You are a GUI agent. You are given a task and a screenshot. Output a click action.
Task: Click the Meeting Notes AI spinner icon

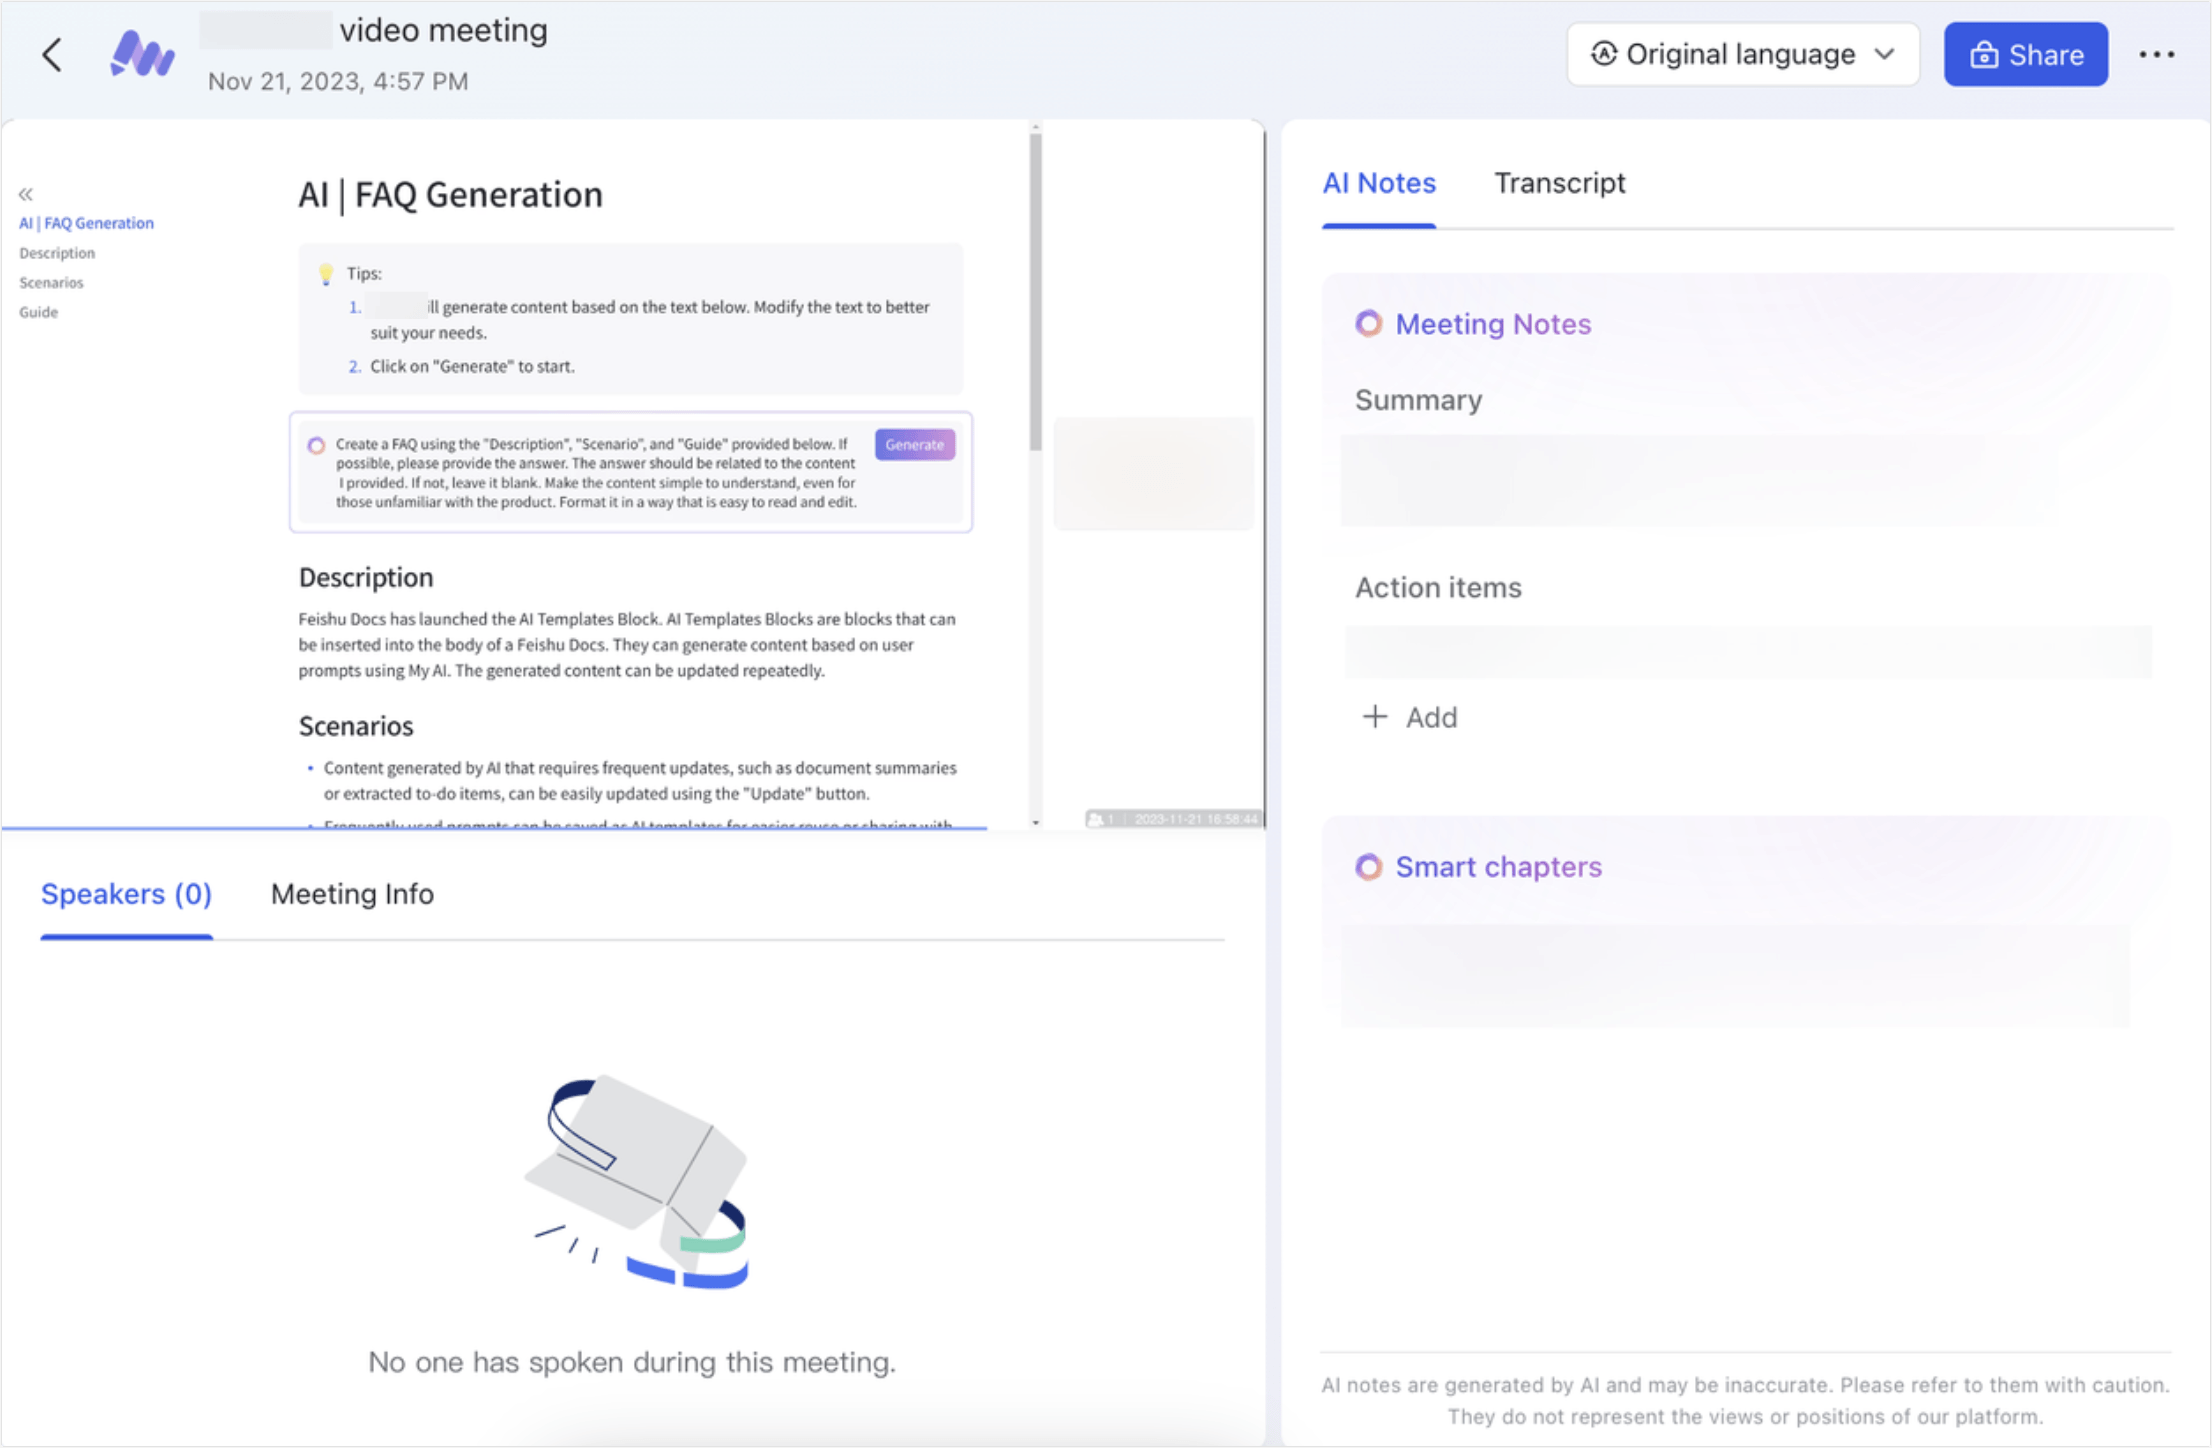pyautogui.click(x=1369, y=324)
